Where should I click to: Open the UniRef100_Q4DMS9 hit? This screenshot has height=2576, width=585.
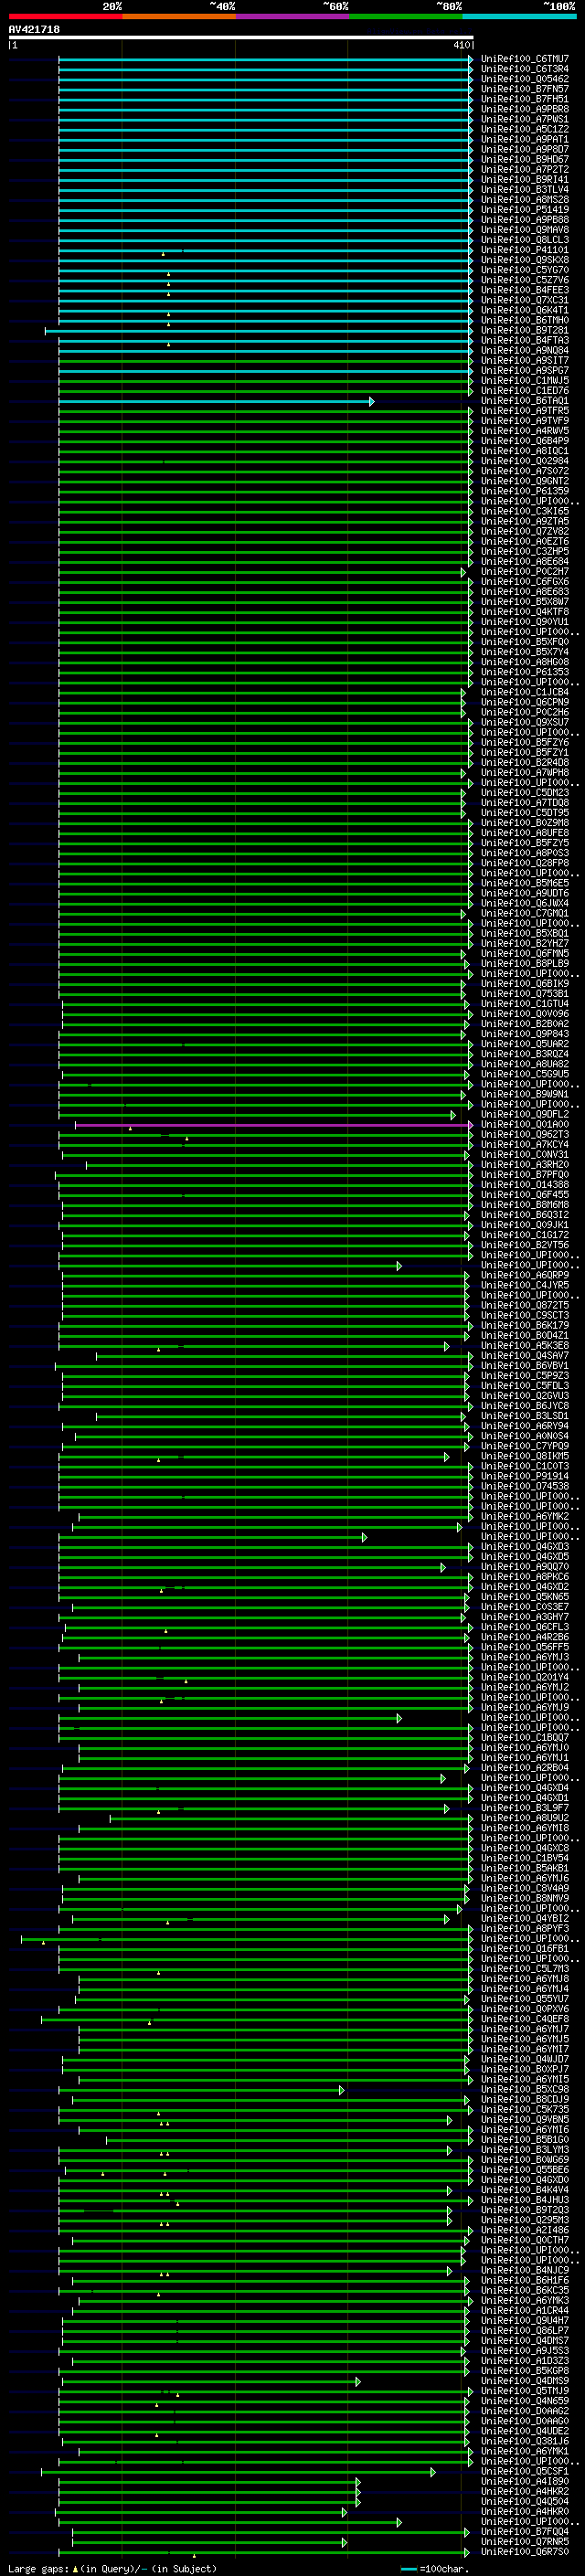(x=525, y=2381)
